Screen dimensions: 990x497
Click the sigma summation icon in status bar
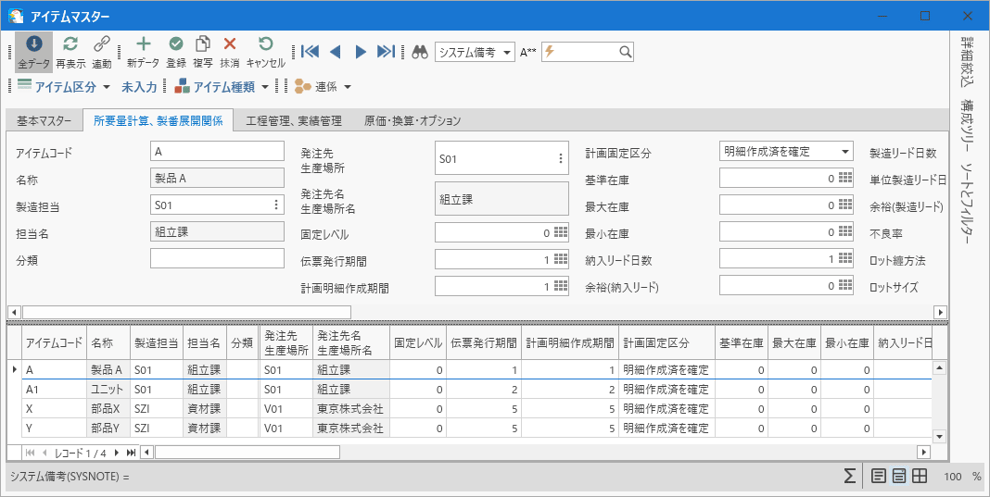point(849,476)
